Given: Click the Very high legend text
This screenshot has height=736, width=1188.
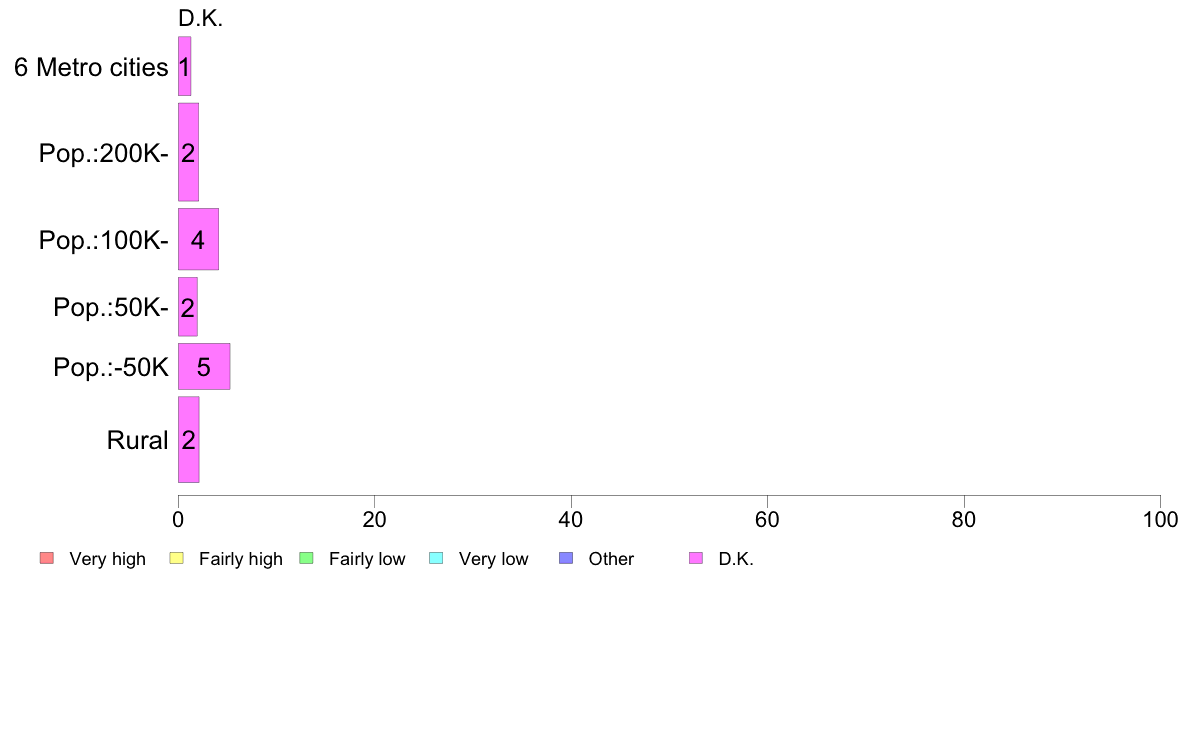Looking at the screenshot, I should tap(108, 559).
